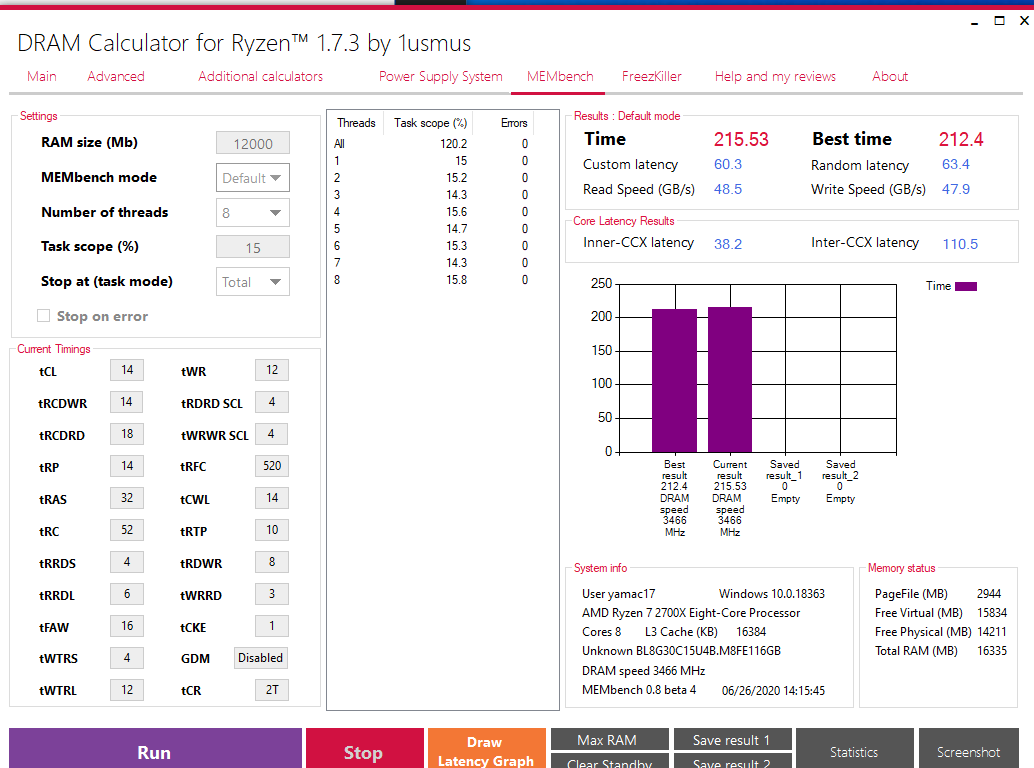The height and width of the screenshot is (768, 1034).
Task: Click the Max RAM button
Action: [608, 740]
